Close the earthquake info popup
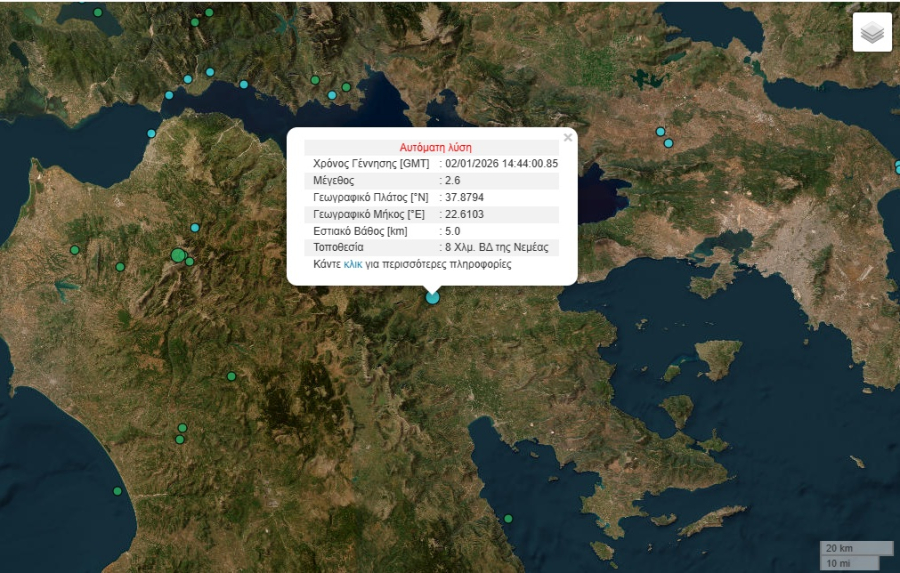Viewport: 900px width, 573px height. pyautogui.click(x=568, y=138)
